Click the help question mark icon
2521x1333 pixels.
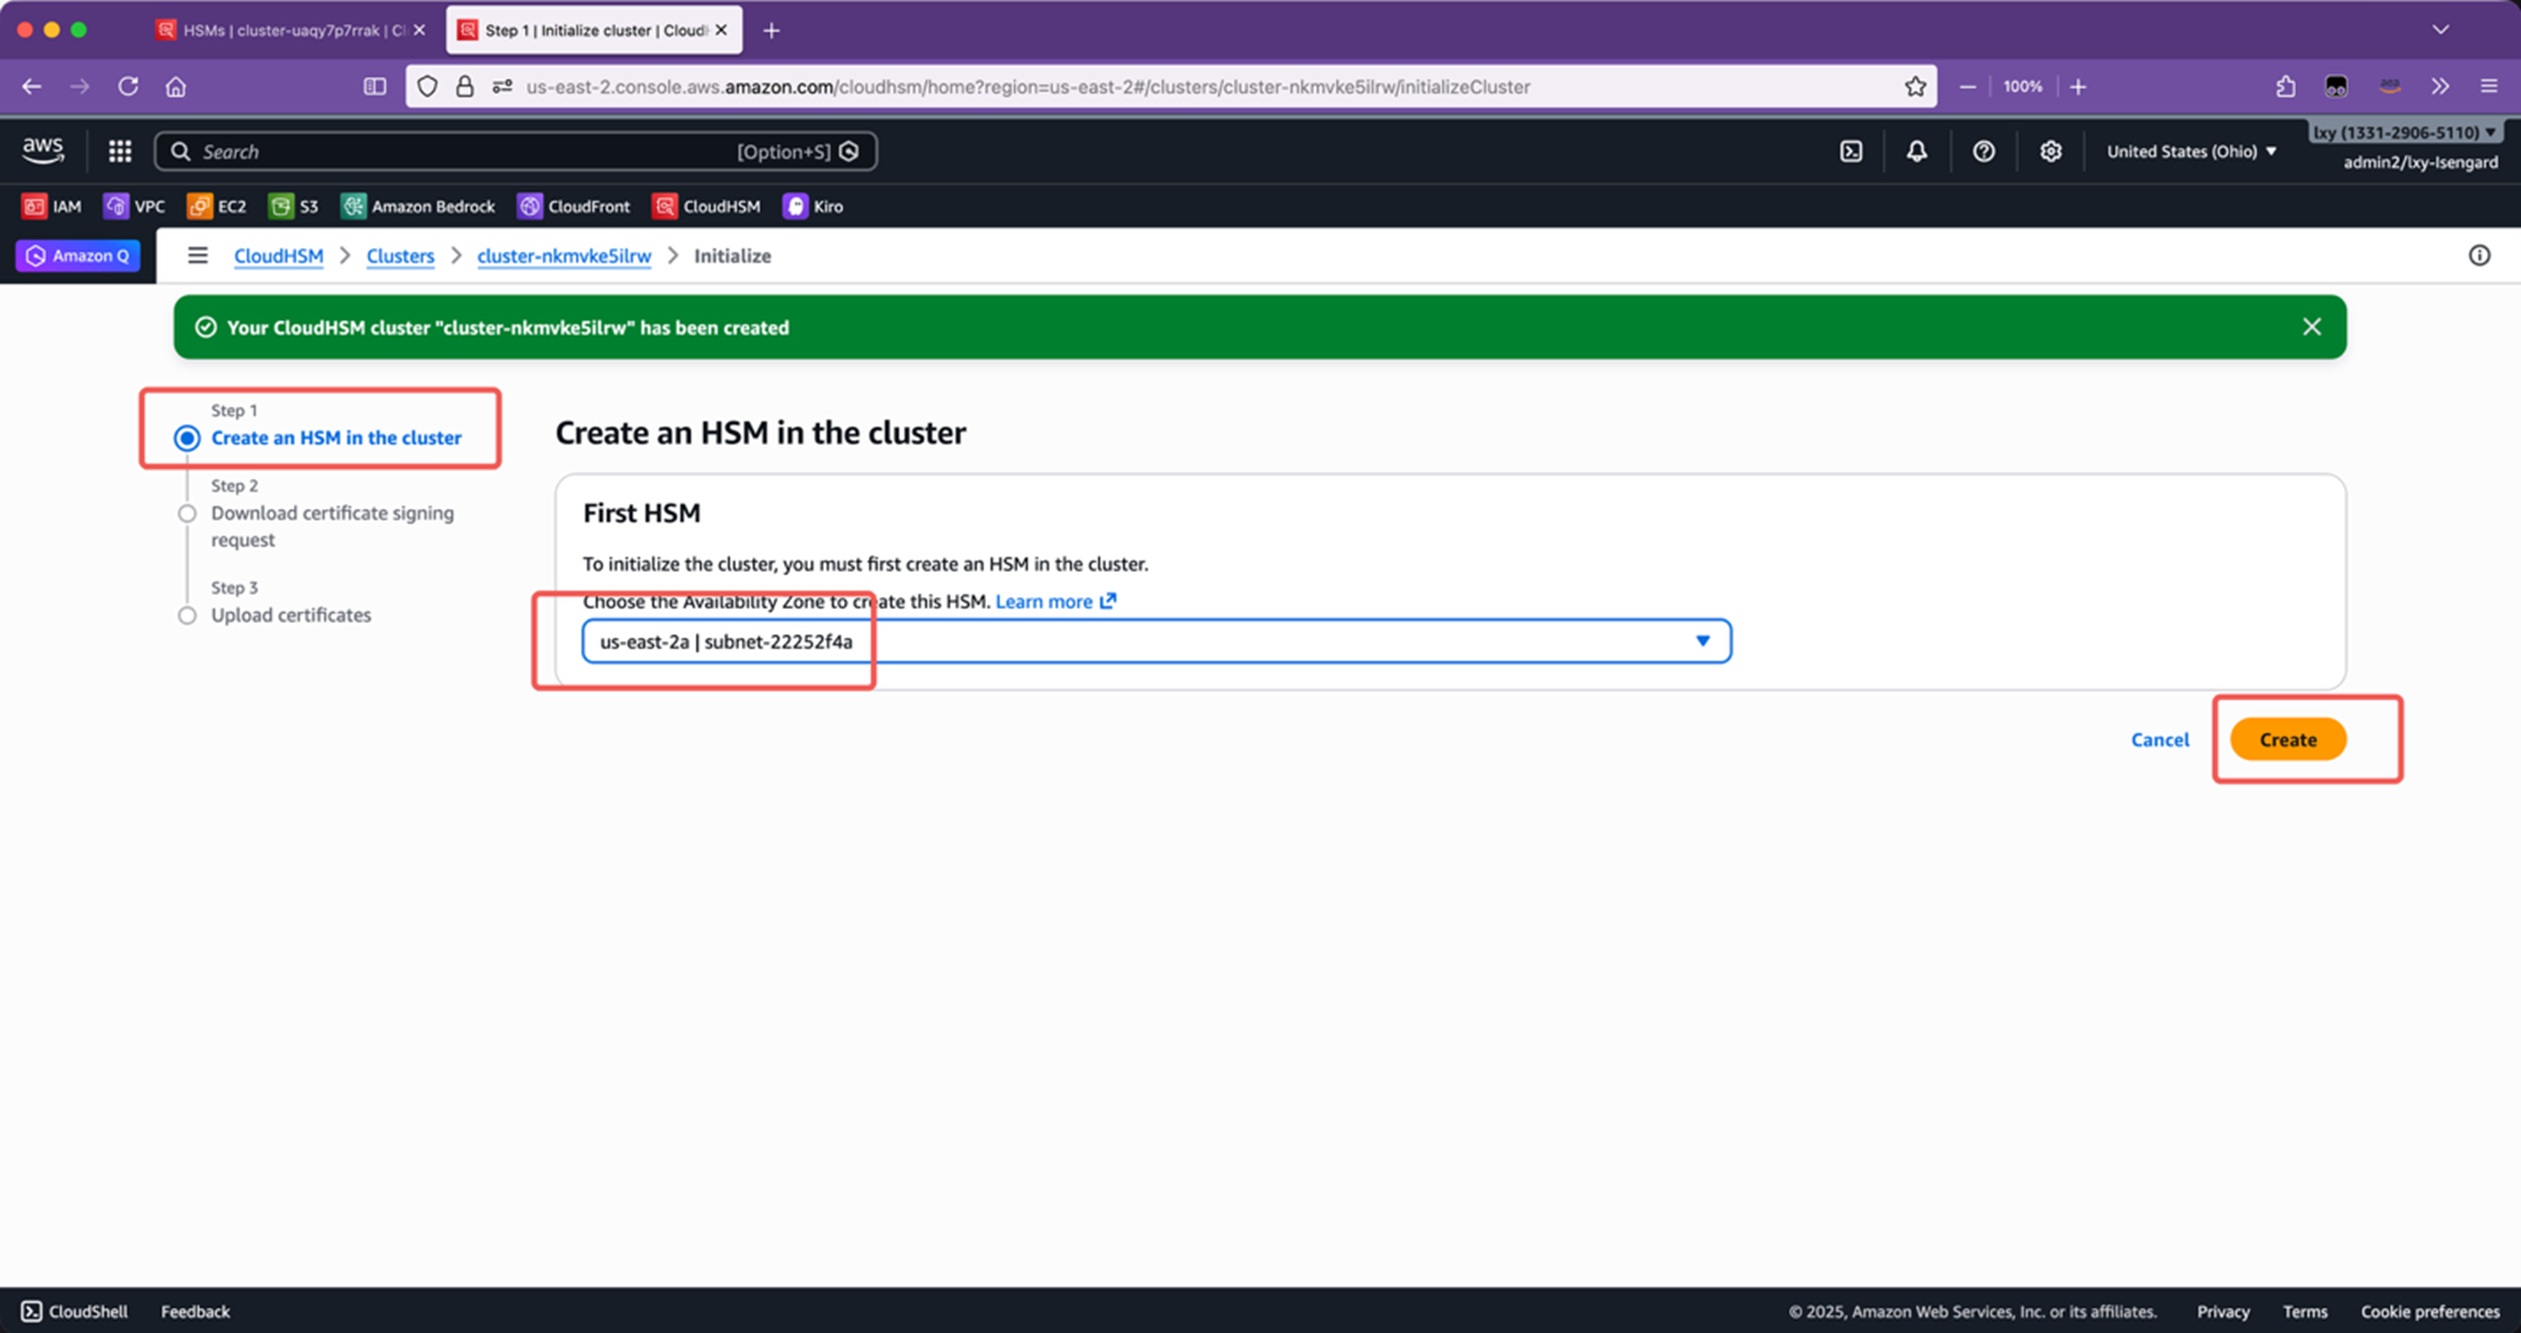pos(1983,151)
